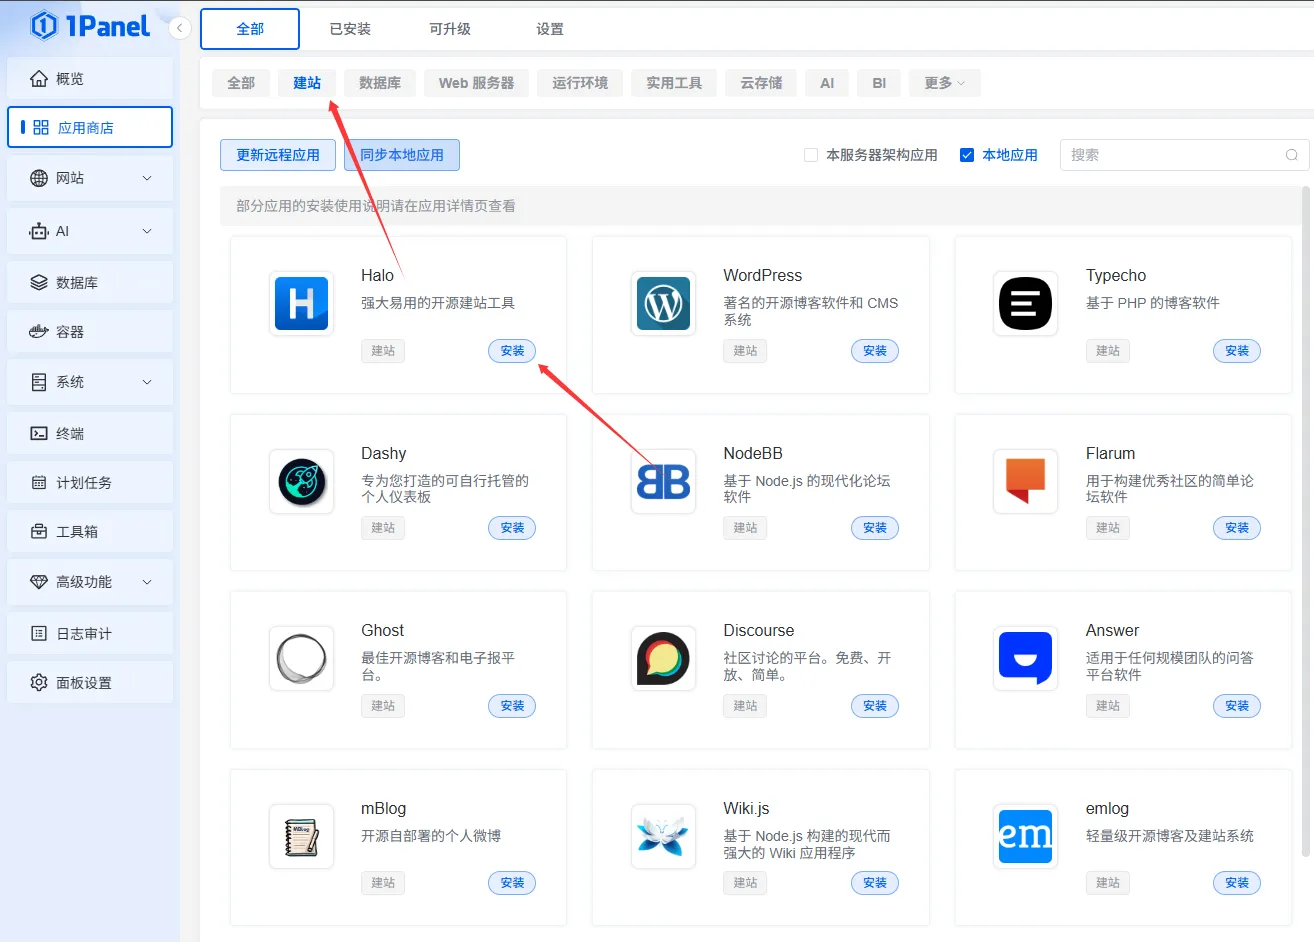Click the emlog app icon
Viewport: 1314px width, 942px height.
[1025, 836]
